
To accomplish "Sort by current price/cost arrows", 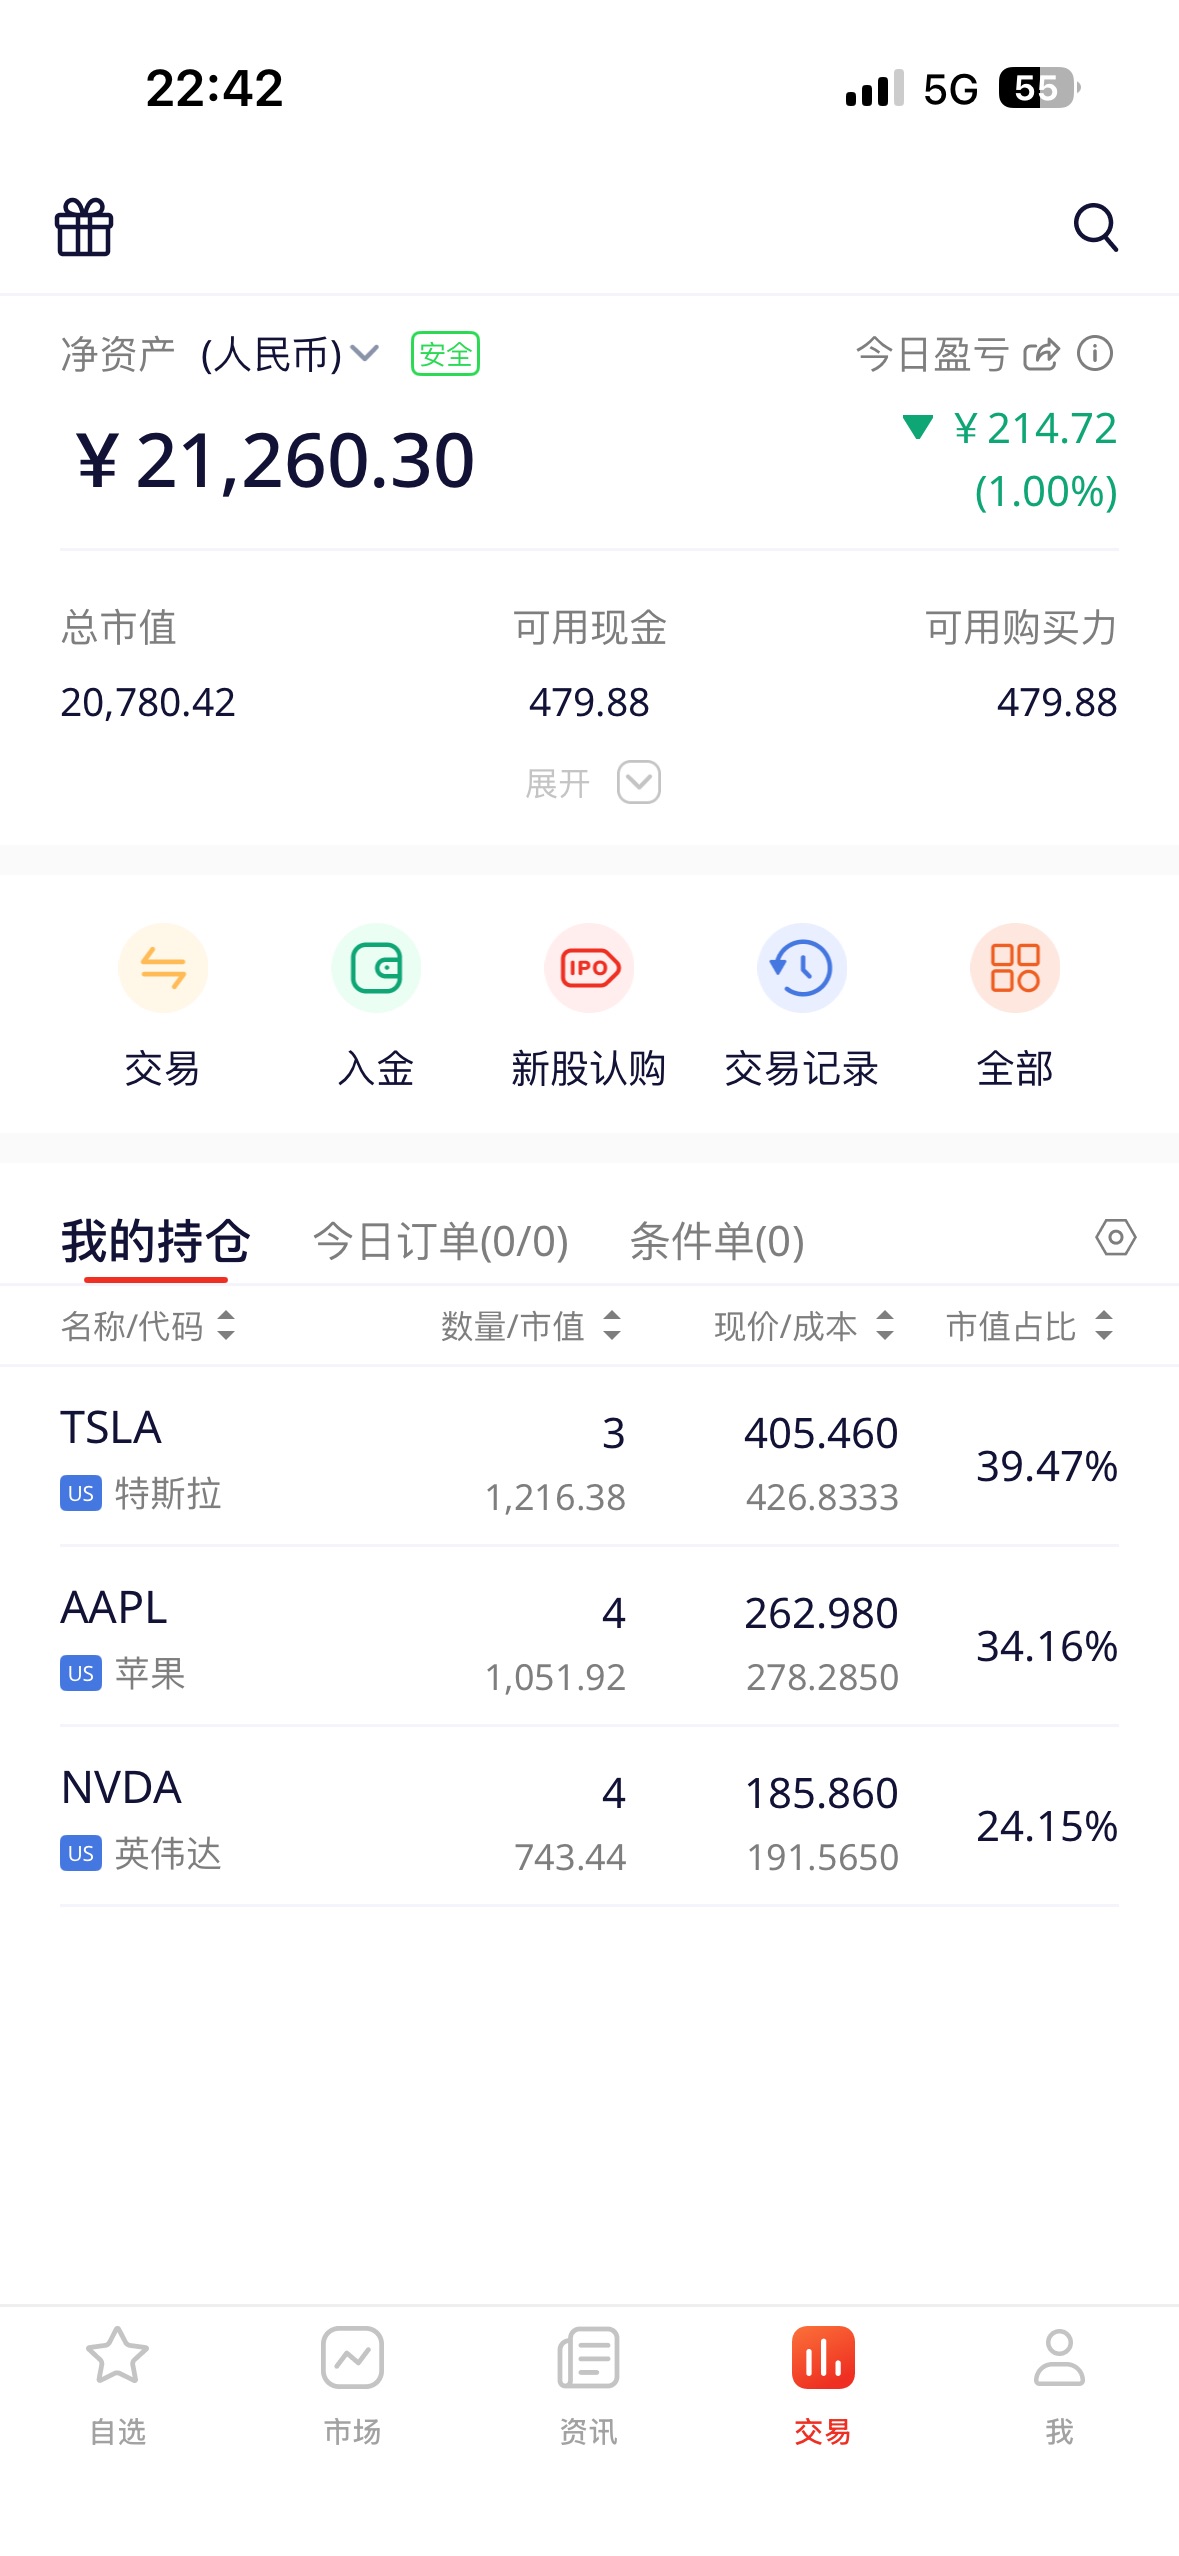I will point(884,1326).
